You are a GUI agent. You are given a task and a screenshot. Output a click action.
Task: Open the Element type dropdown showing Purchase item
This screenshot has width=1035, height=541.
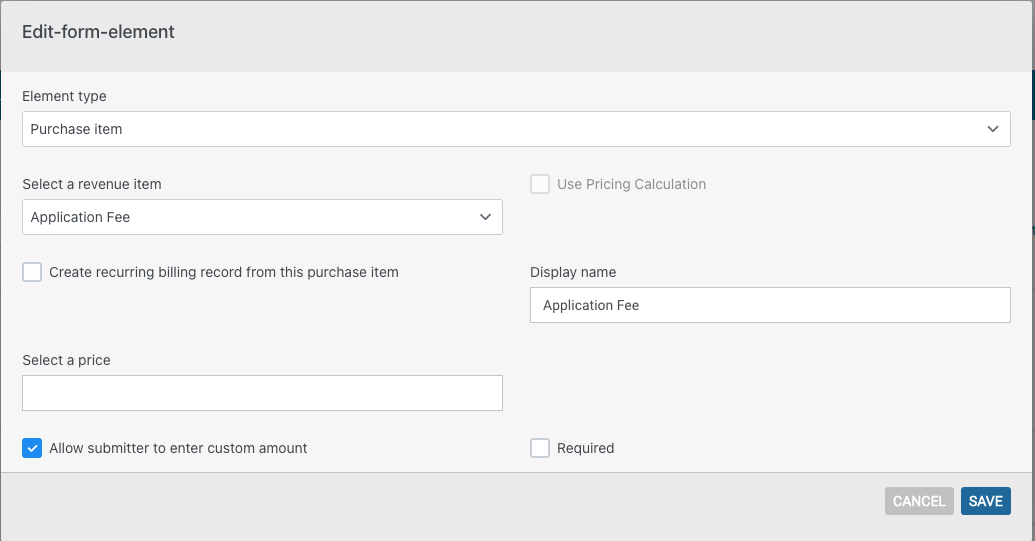pyautogui.click(x=516, y=129)
